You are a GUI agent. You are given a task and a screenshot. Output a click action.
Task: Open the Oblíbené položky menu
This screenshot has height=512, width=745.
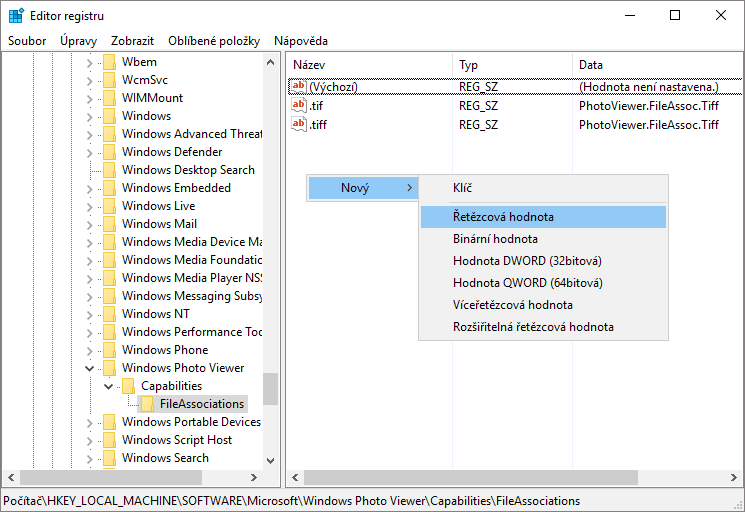pos(213,41)
